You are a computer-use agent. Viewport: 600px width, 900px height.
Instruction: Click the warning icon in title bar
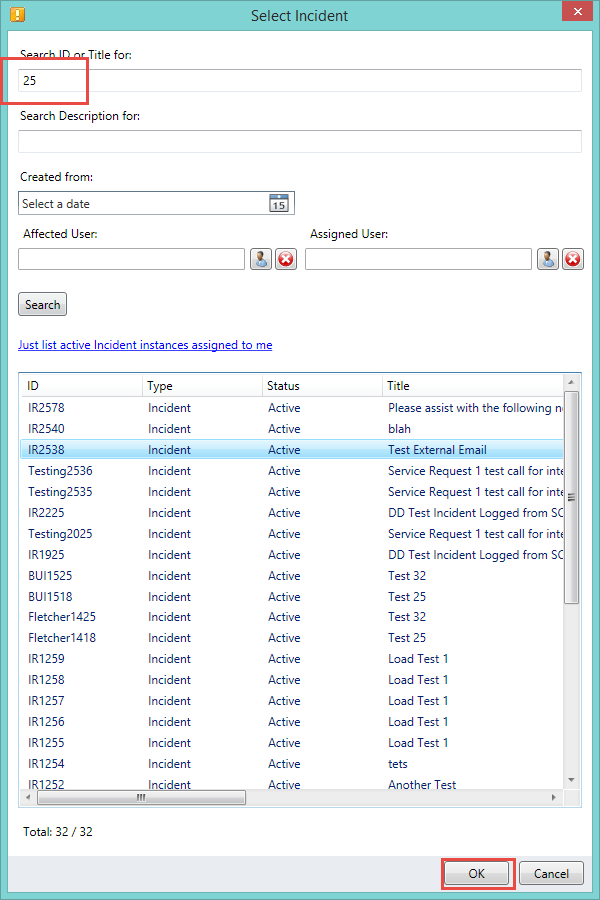[17, 14]
